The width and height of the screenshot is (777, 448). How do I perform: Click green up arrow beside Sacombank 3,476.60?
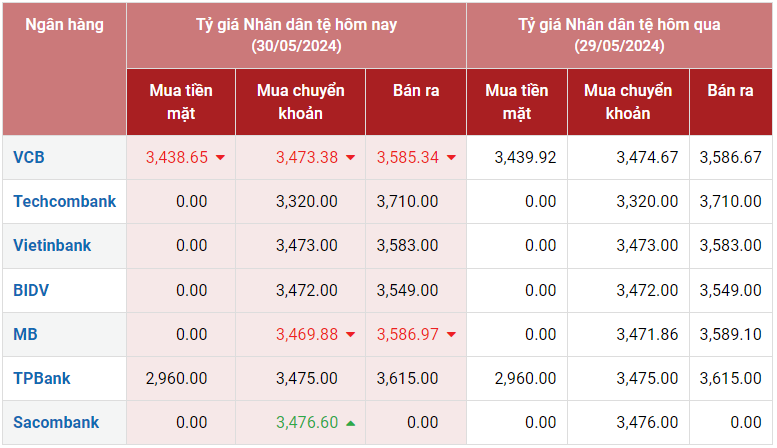pos(351,423)
